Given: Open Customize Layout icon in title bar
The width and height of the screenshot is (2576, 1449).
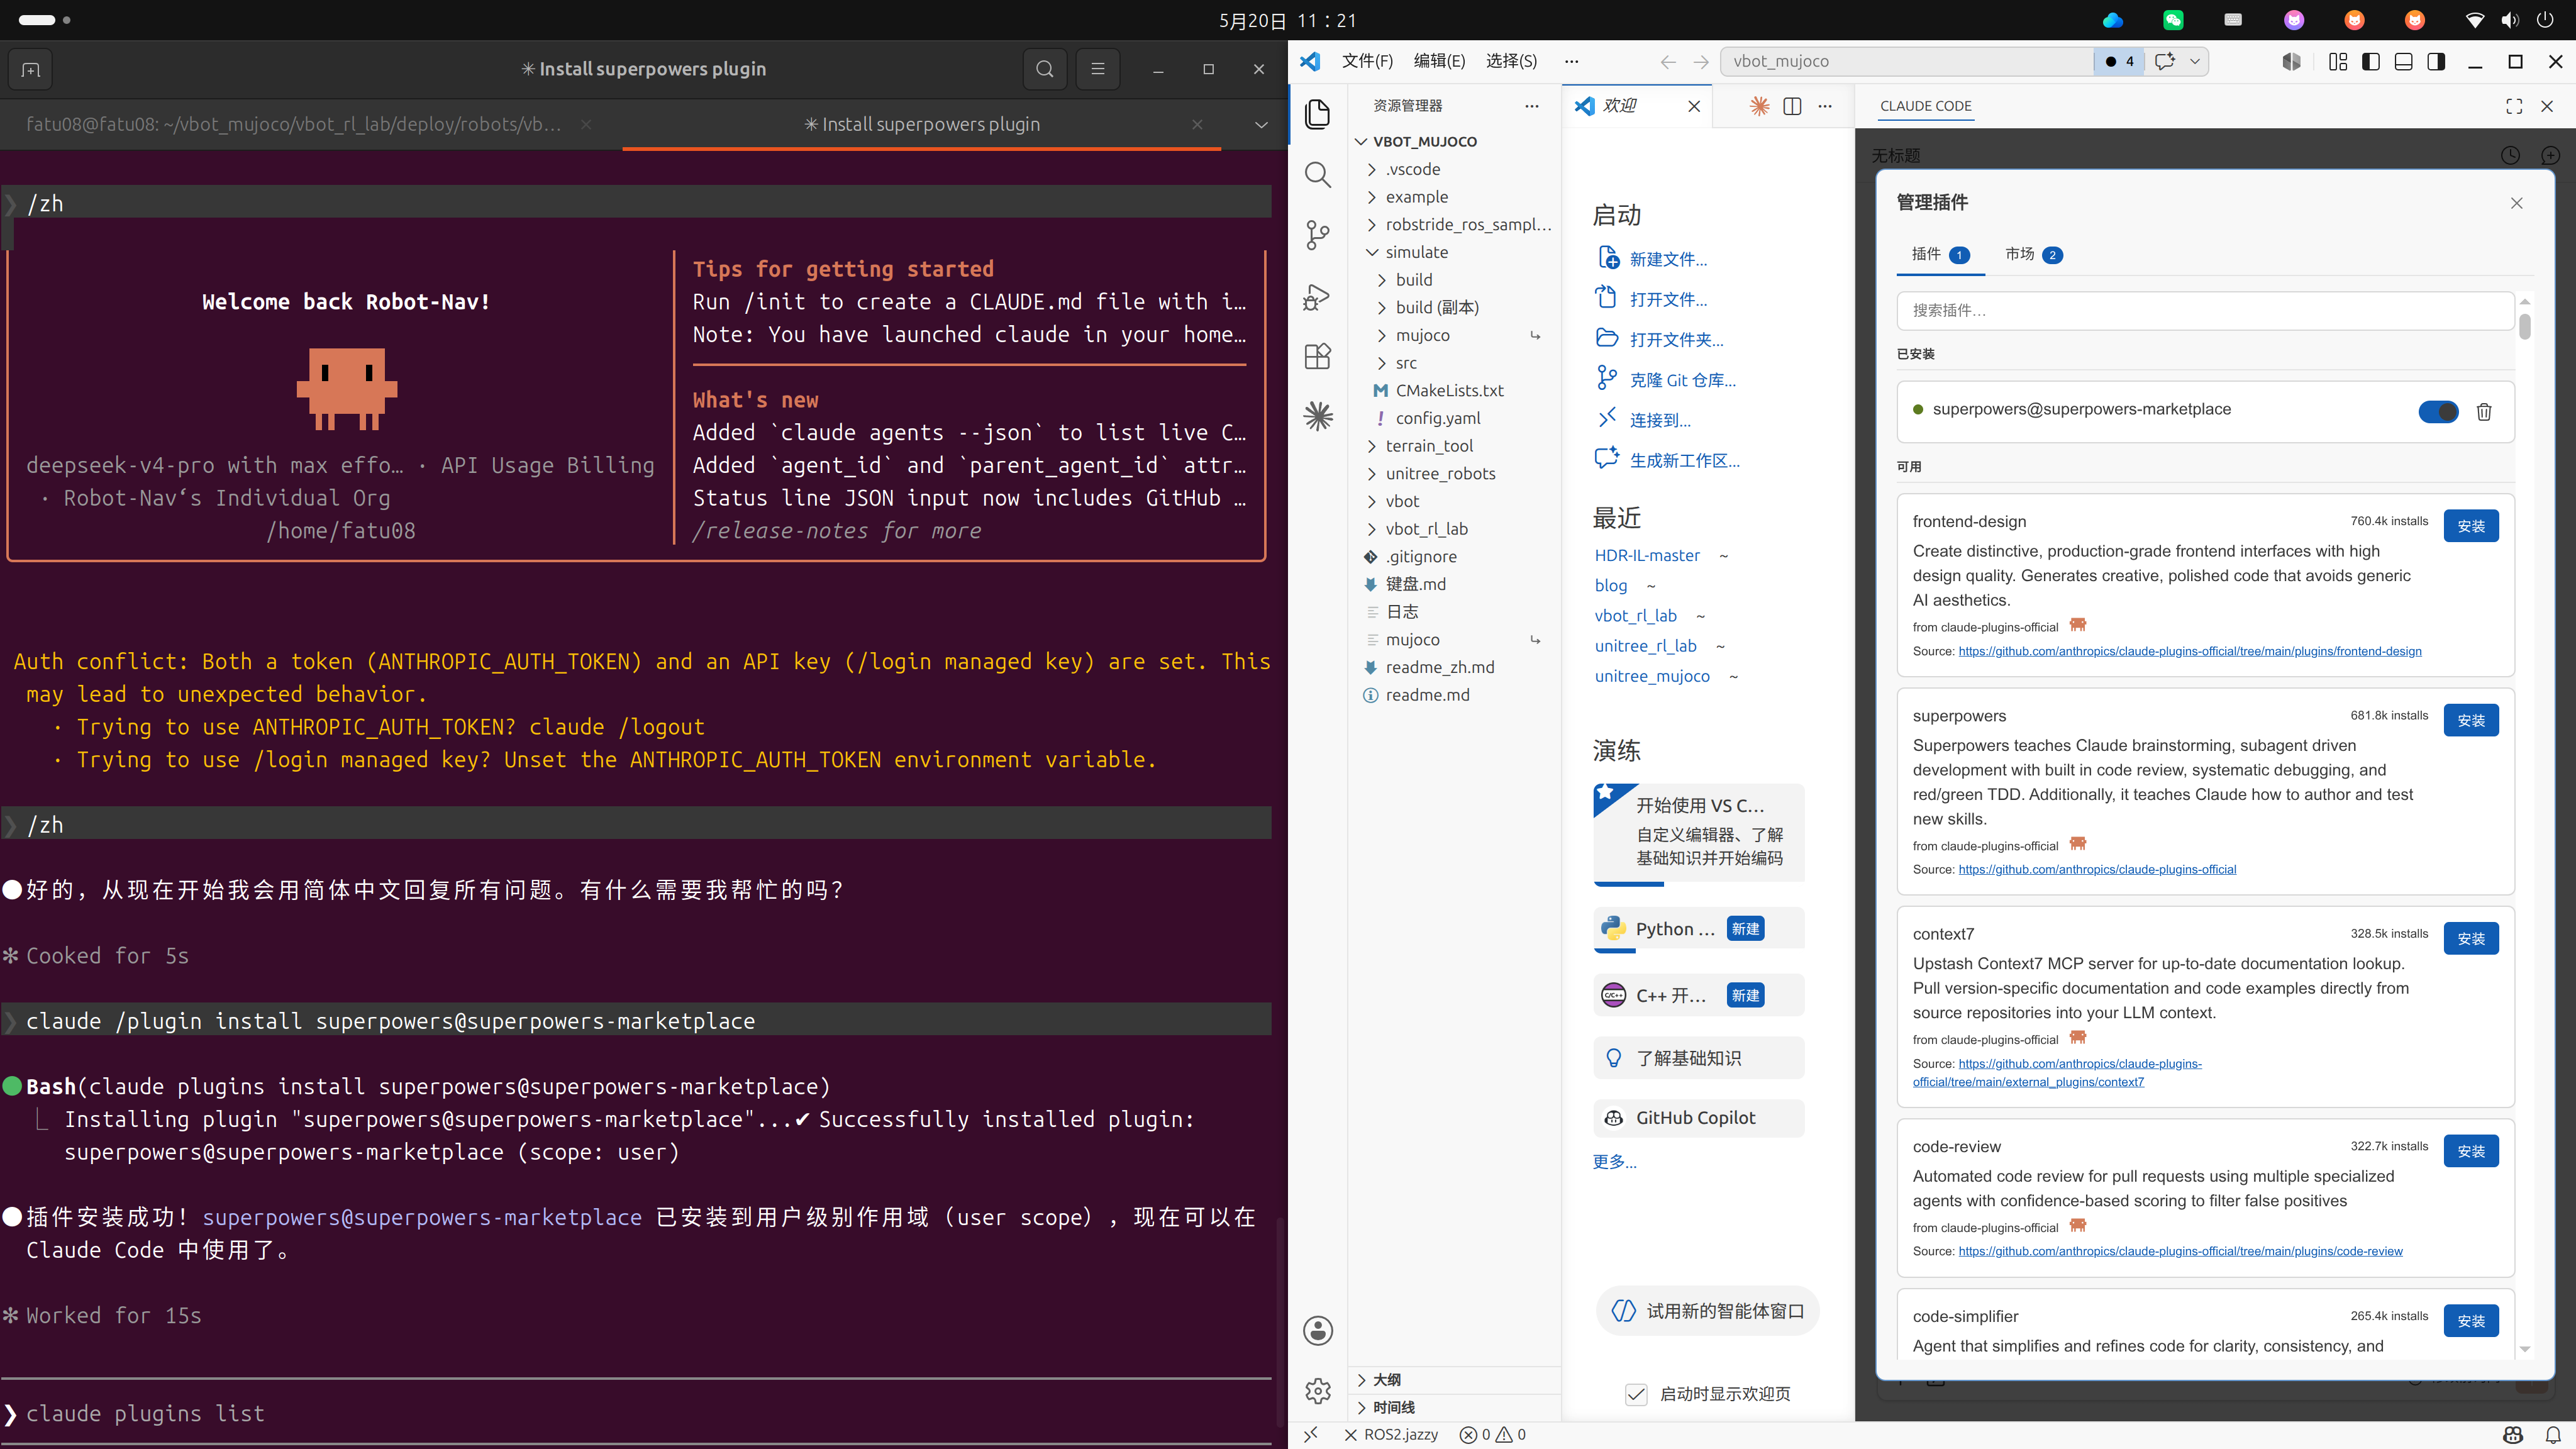Looking at the screenshot, I should 2338,61.
